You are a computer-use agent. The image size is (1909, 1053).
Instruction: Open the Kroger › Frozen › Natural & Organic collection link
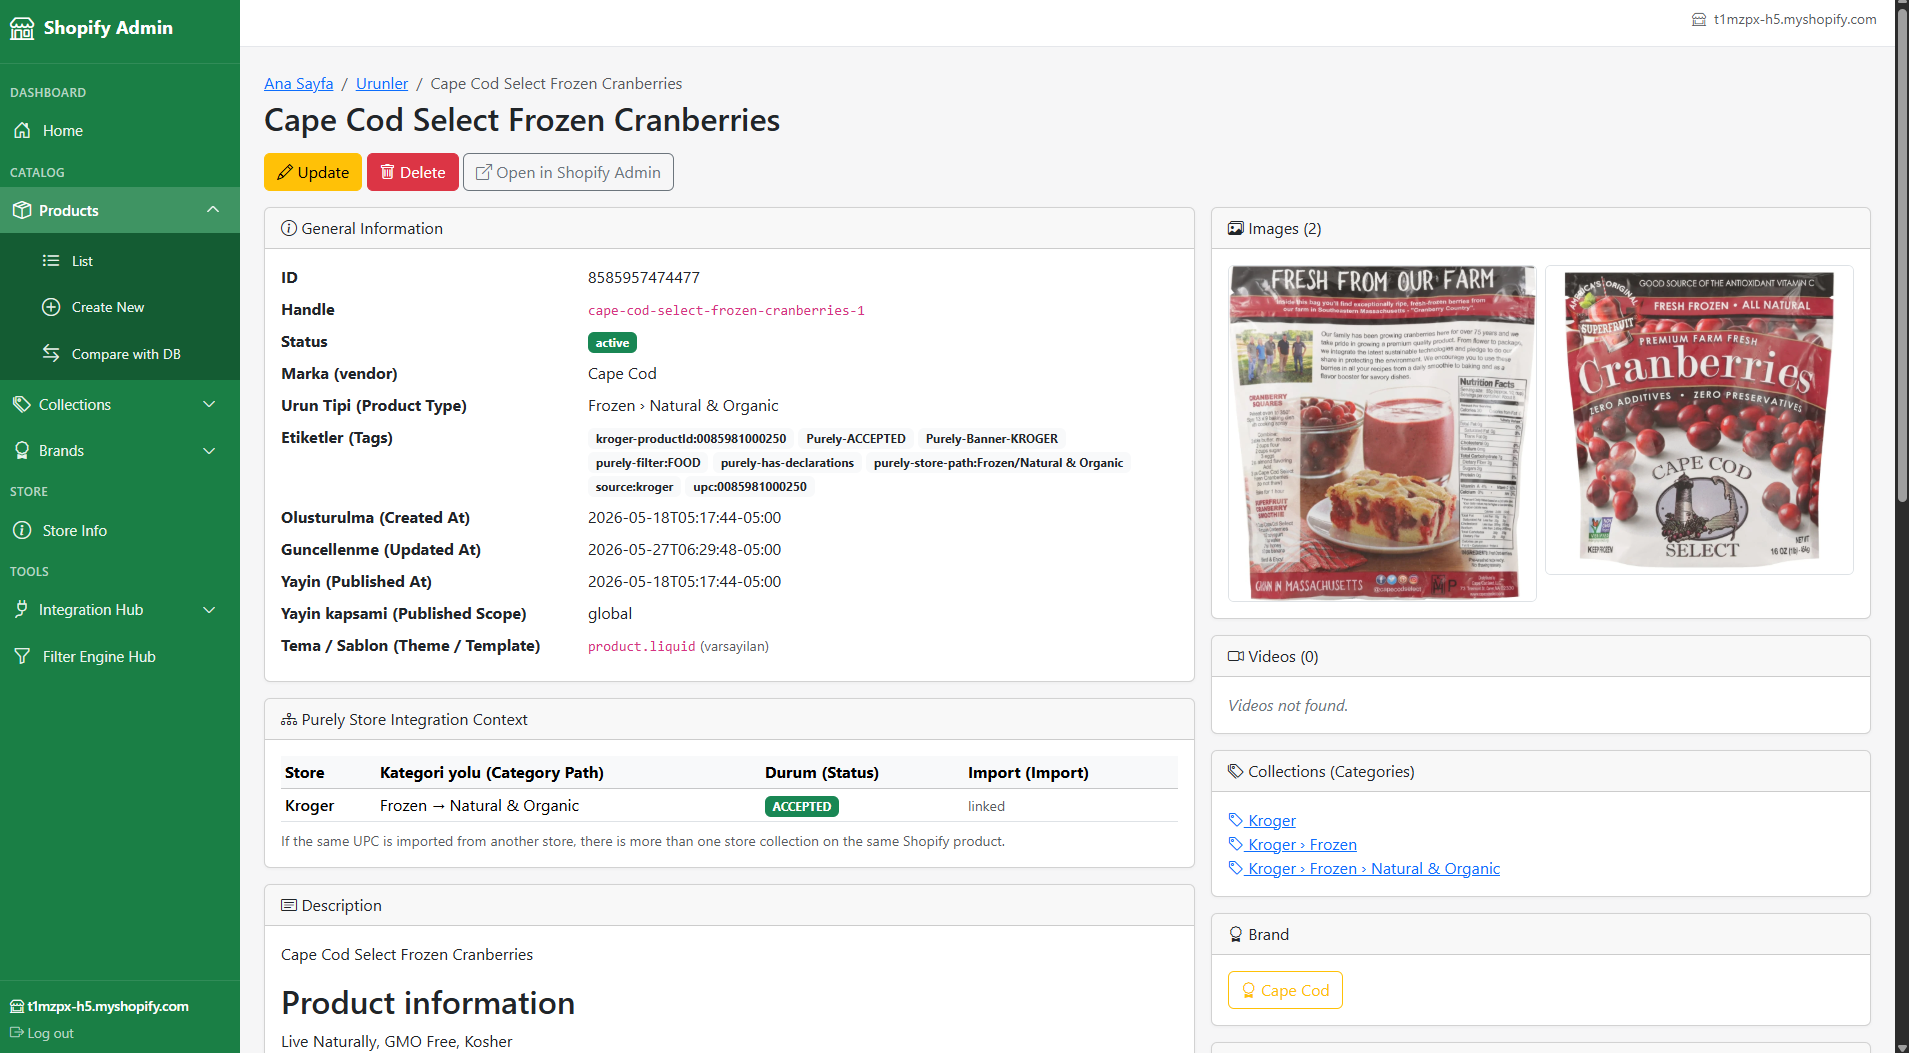(1374, 868)
